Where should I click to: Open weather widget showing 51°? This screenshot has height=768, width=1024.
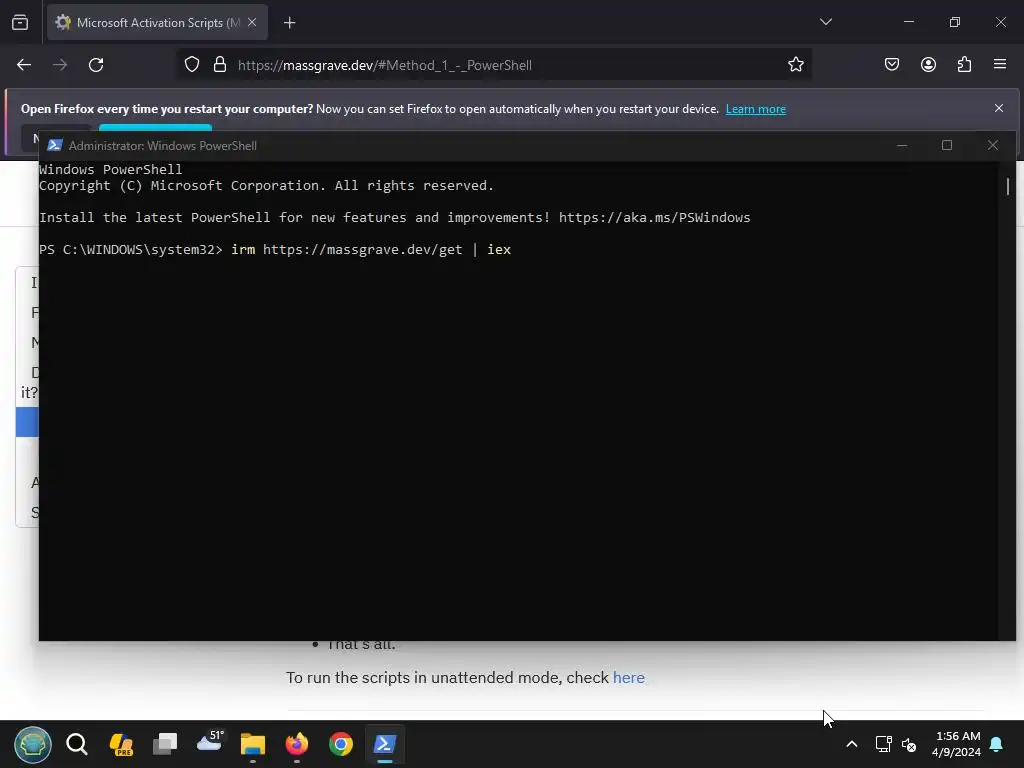[x=210, y=743]
